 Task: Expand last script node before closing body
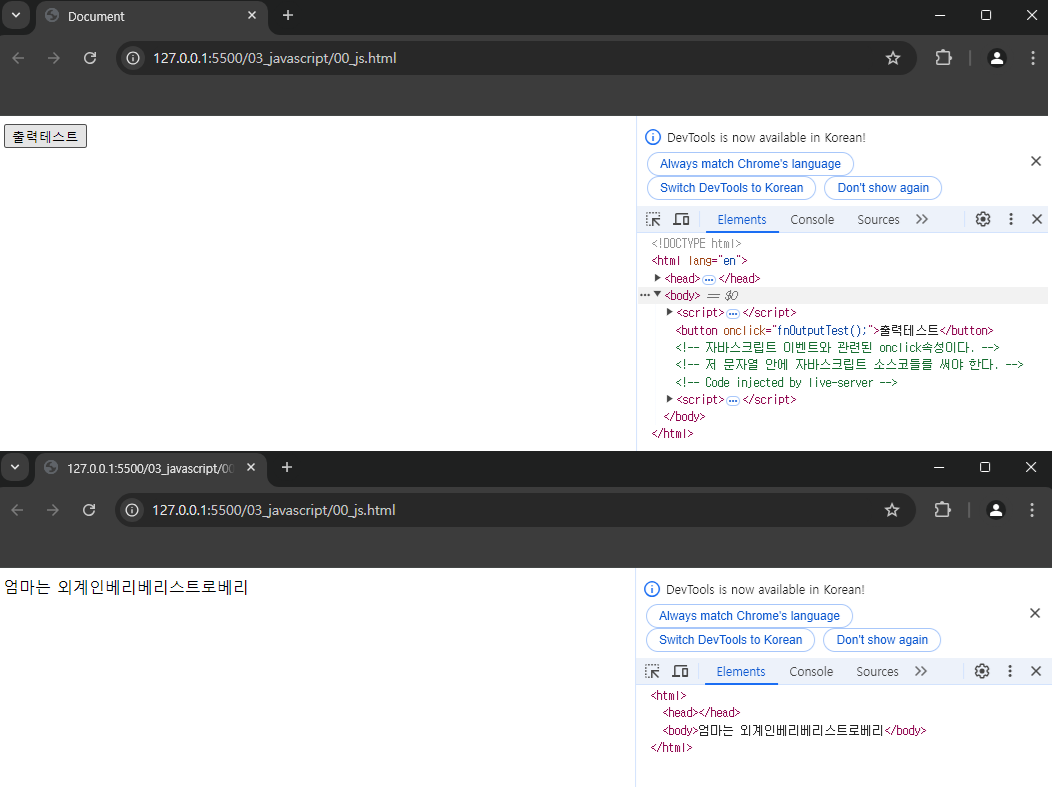pyautogui.click(x=669, y=399)
